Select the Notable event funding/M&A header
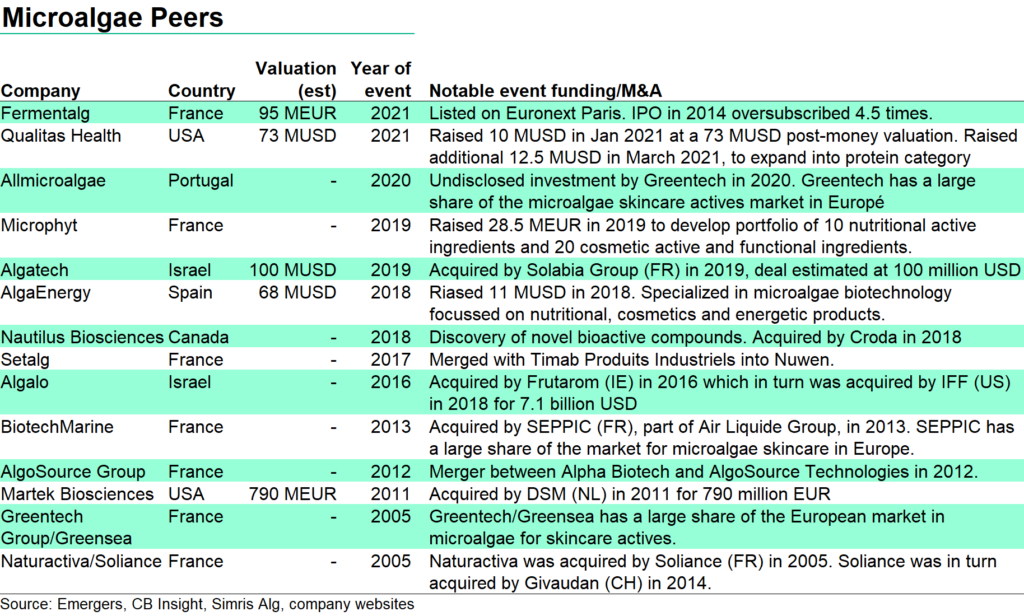1024x616 pixels. (545, 91)
